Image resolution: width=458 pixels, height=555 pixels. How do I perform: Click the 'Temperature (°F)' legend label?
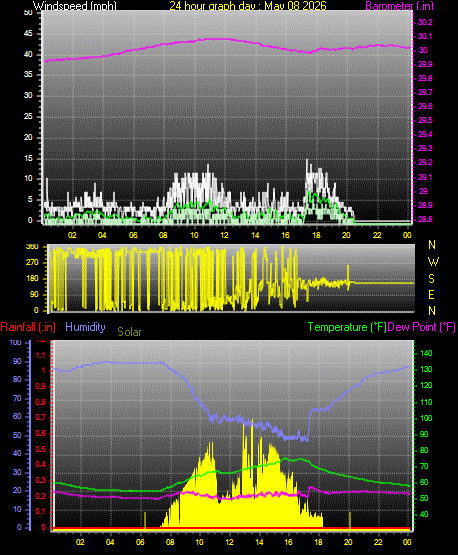click(347, 327)
